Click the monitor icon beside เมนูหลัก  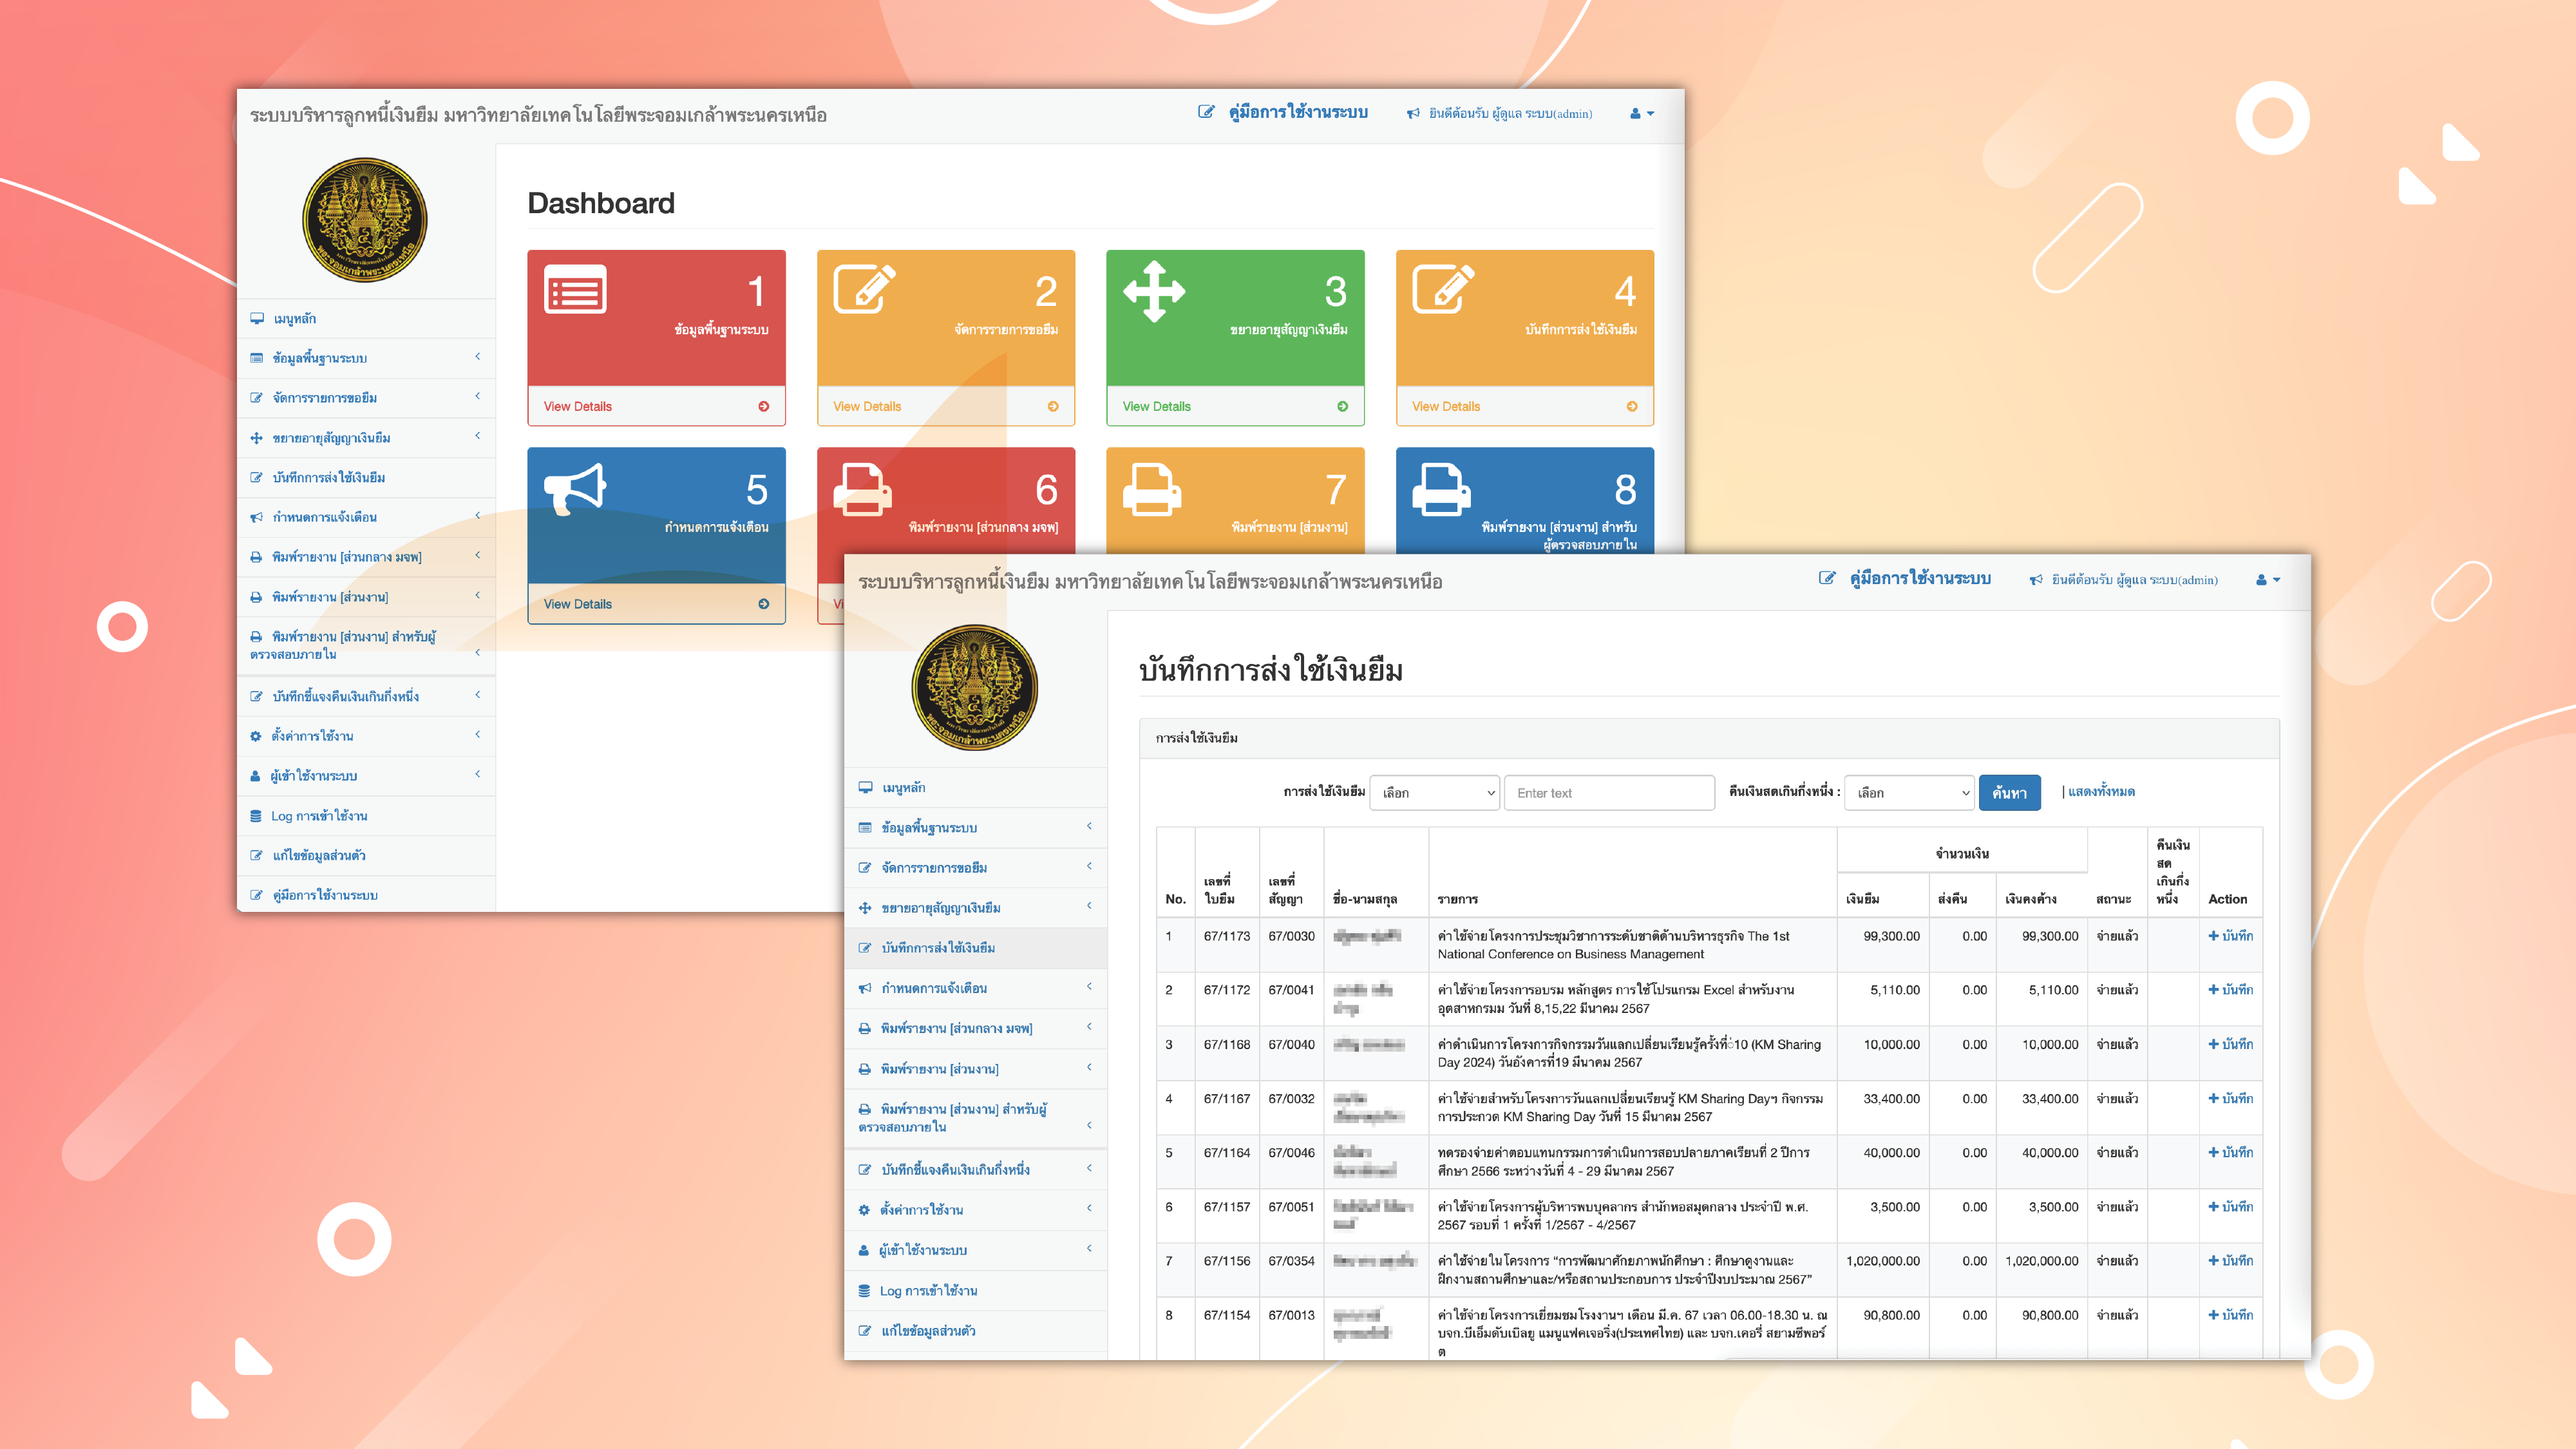point(865,787)
